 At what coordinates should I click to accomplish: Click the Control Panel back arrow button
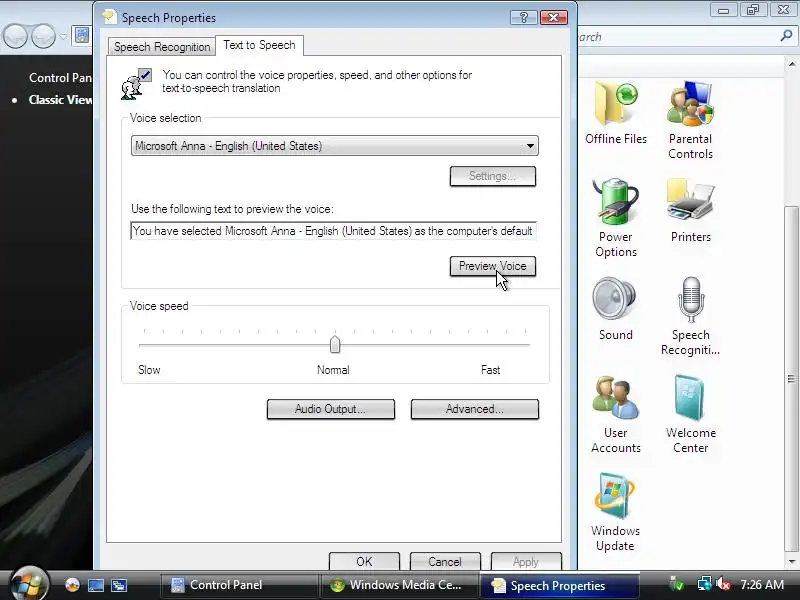[x=15, y=36]
